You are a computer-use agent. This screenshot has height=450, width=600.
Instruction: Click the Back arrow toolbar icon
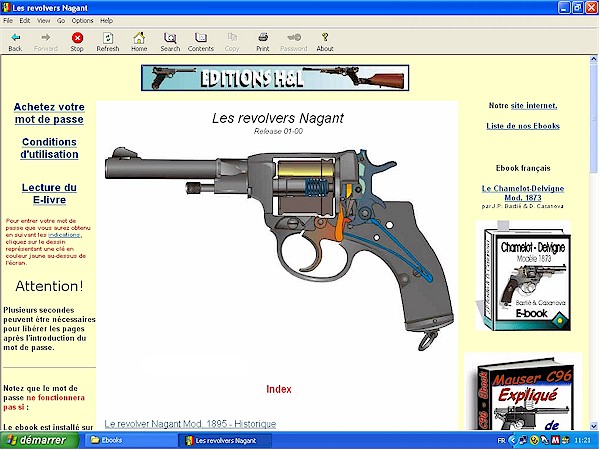[x=15, y=38]
